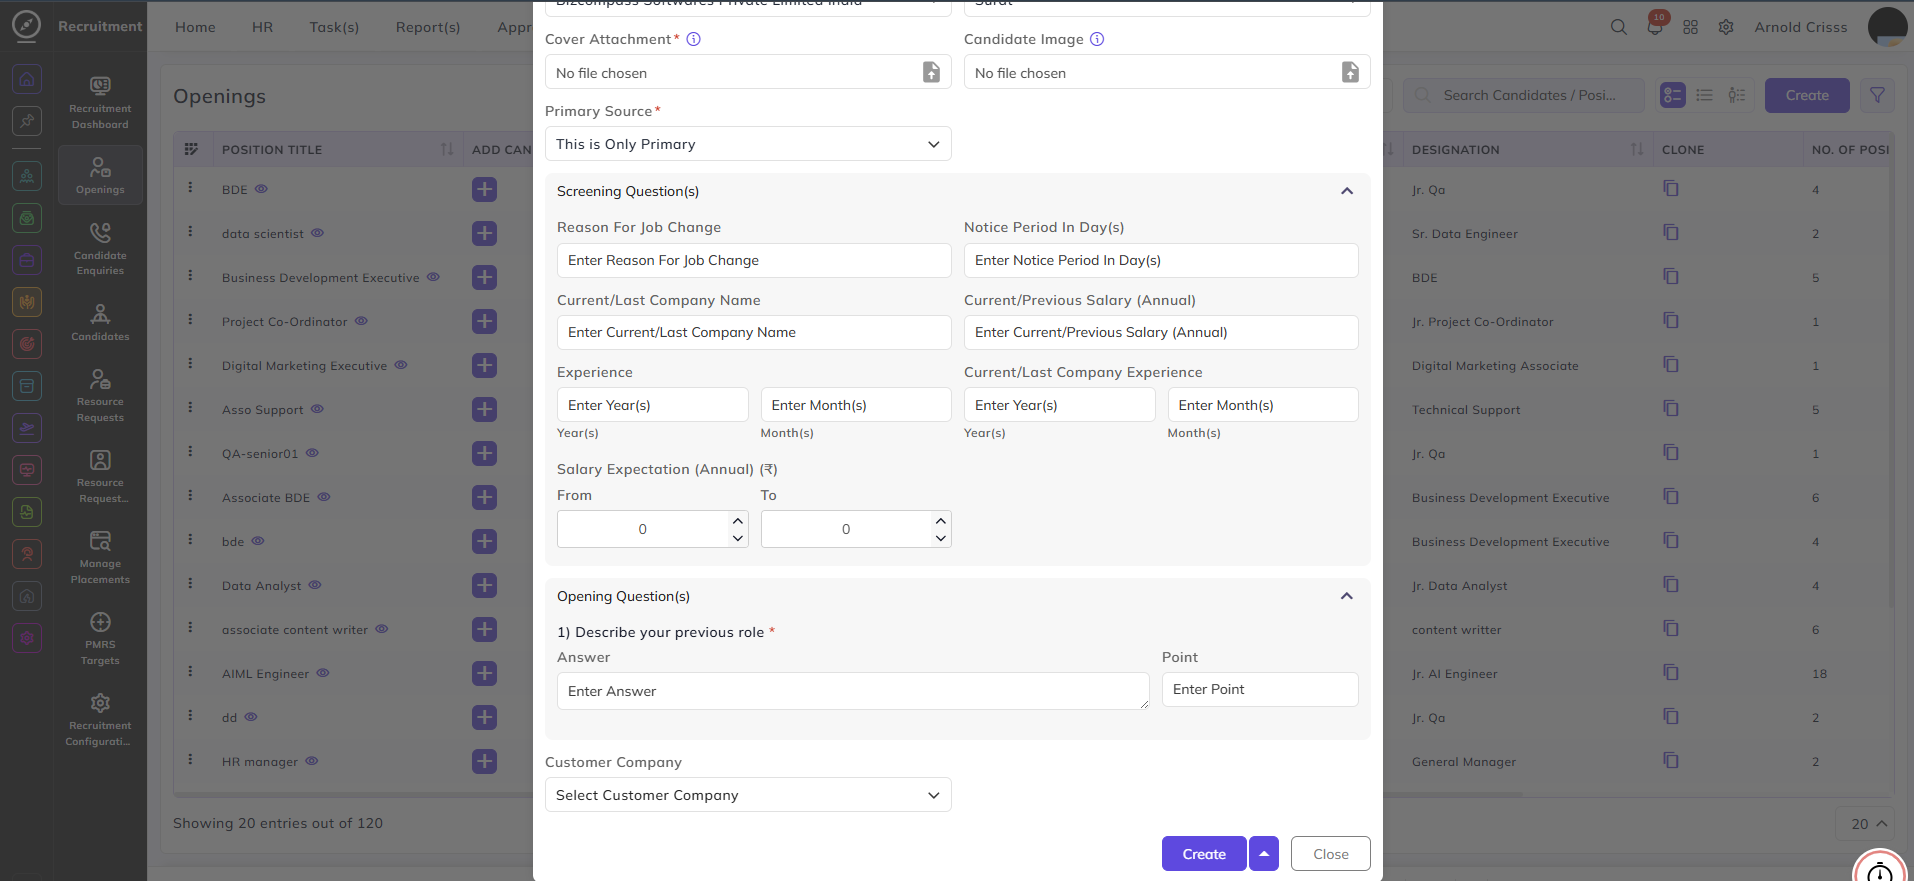The height and width of the screenshot is (881, 1914).
Task: Clone the Technical Support opening
Action: click(1671, 408)
